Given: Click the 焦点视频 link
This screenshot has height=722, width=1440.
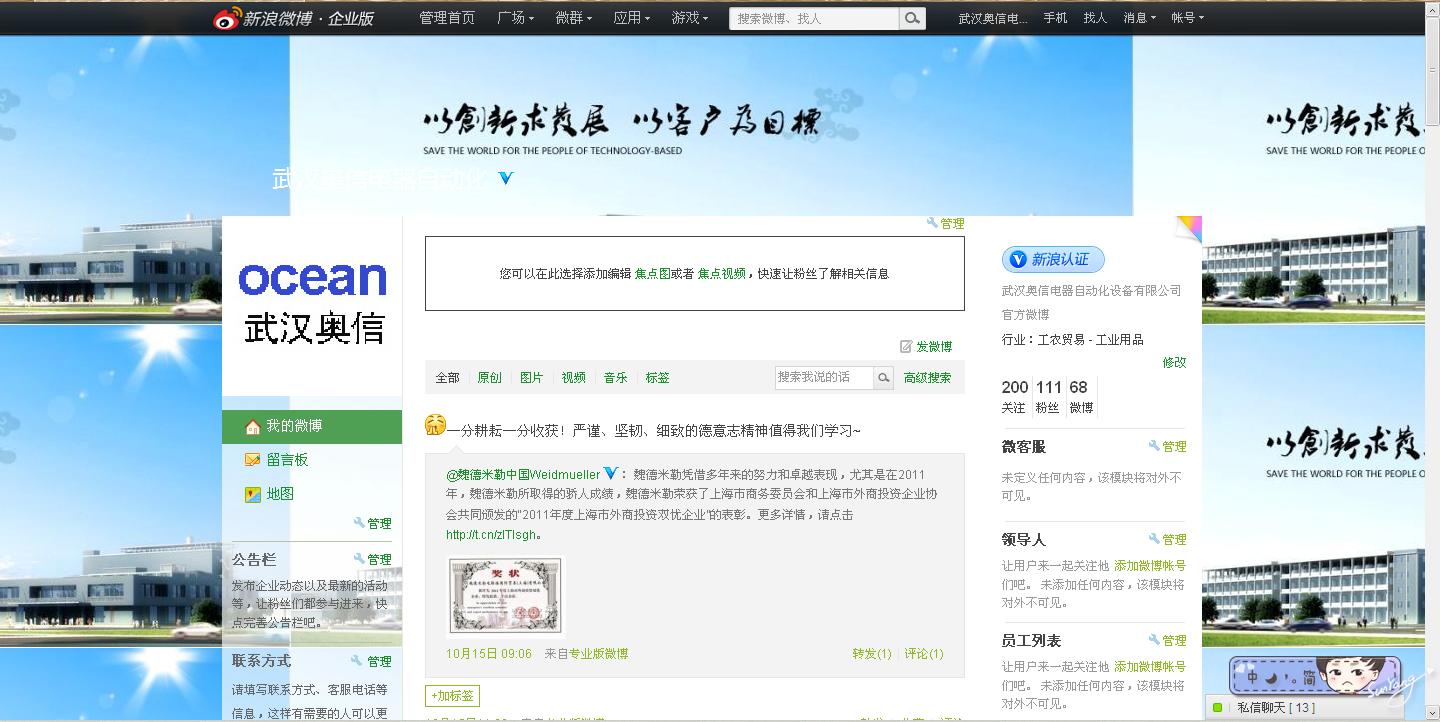Looking at the screenshot, I should pos(722,273).
